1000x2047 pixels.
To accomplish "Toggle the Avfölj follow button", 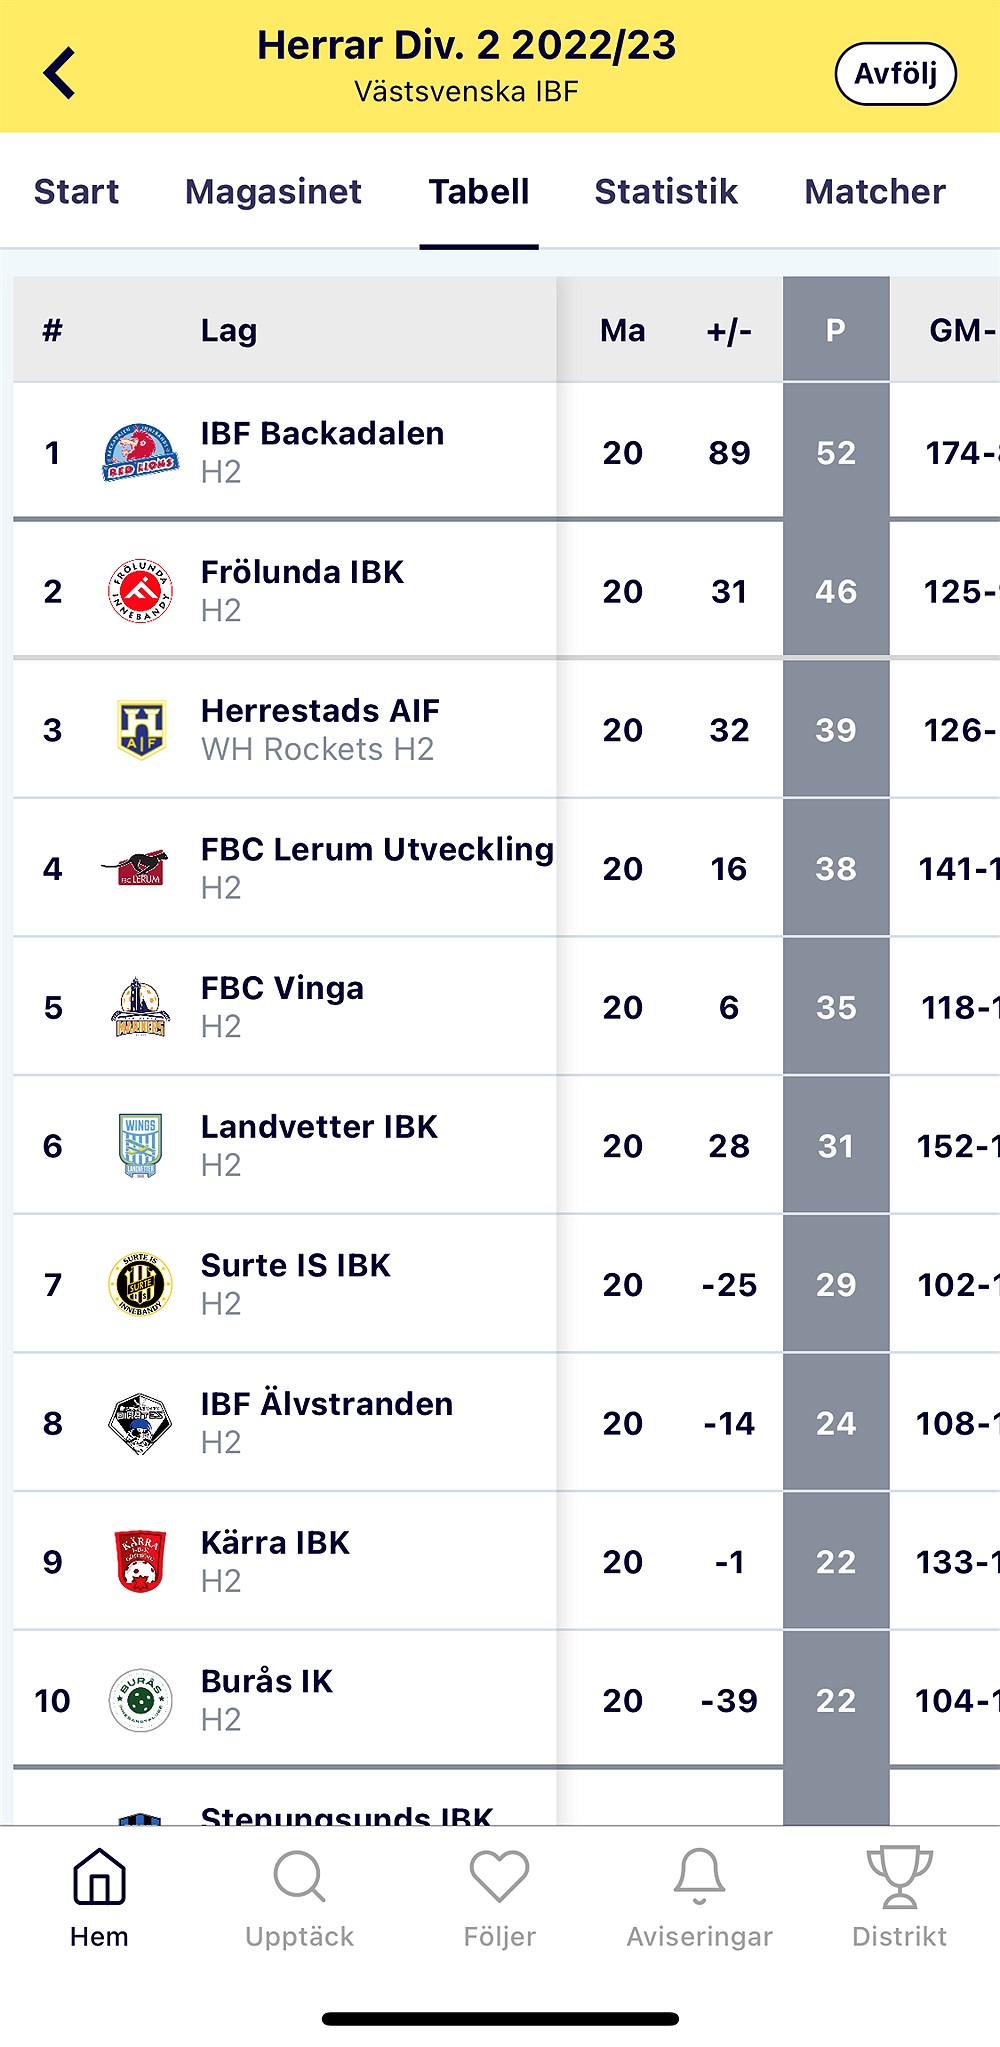I will pyautogui.click(x=895, y=73).
